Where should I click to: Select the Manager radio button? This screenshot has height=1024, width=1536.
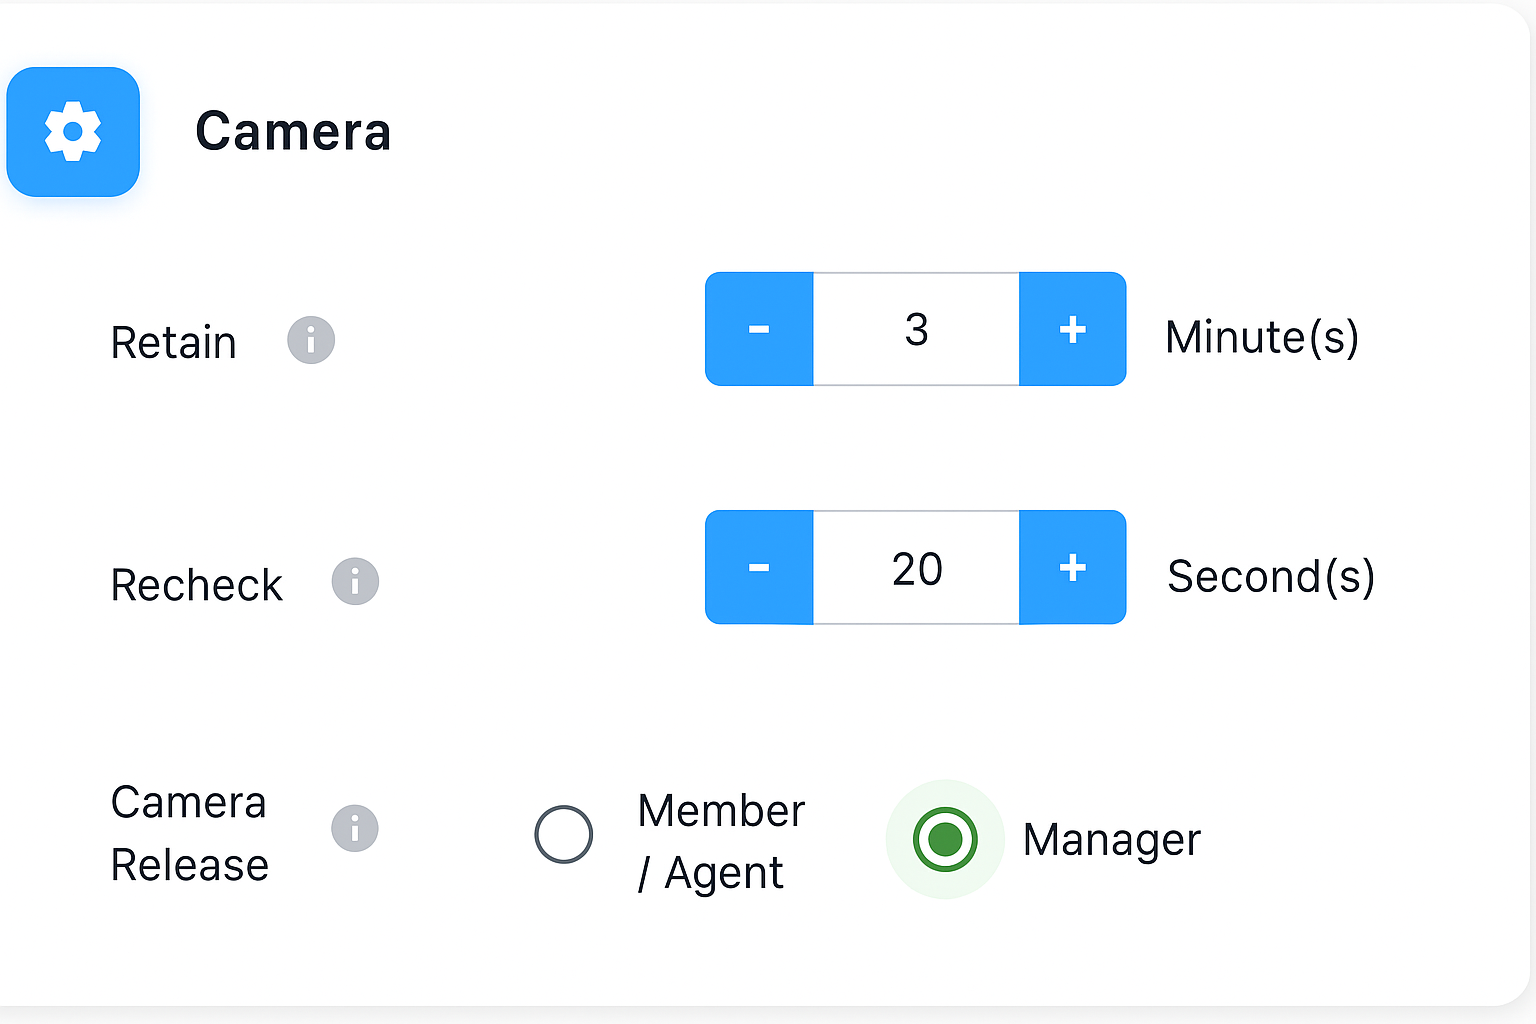click(945, 839)
